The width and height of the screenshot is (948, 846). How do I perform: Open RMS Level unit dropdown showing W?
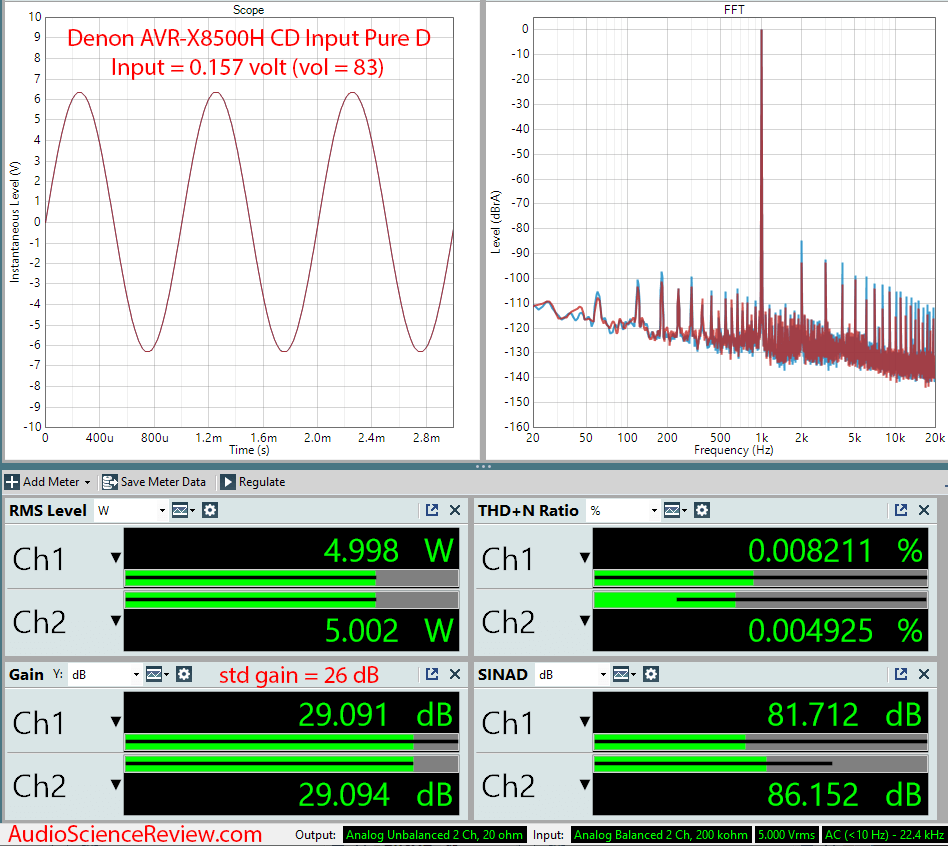coord(131,510)
